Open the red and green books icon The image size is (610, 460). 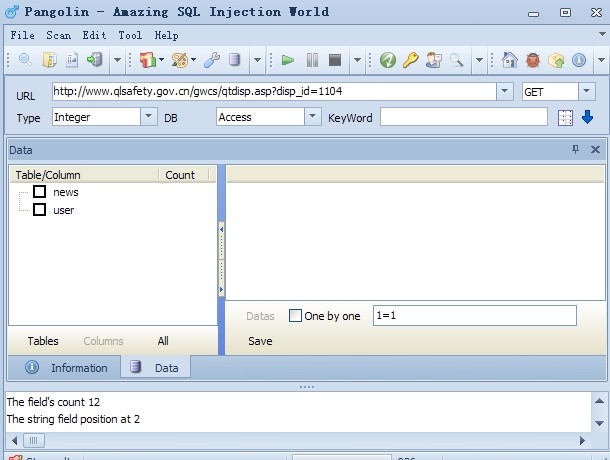point(147,60)
